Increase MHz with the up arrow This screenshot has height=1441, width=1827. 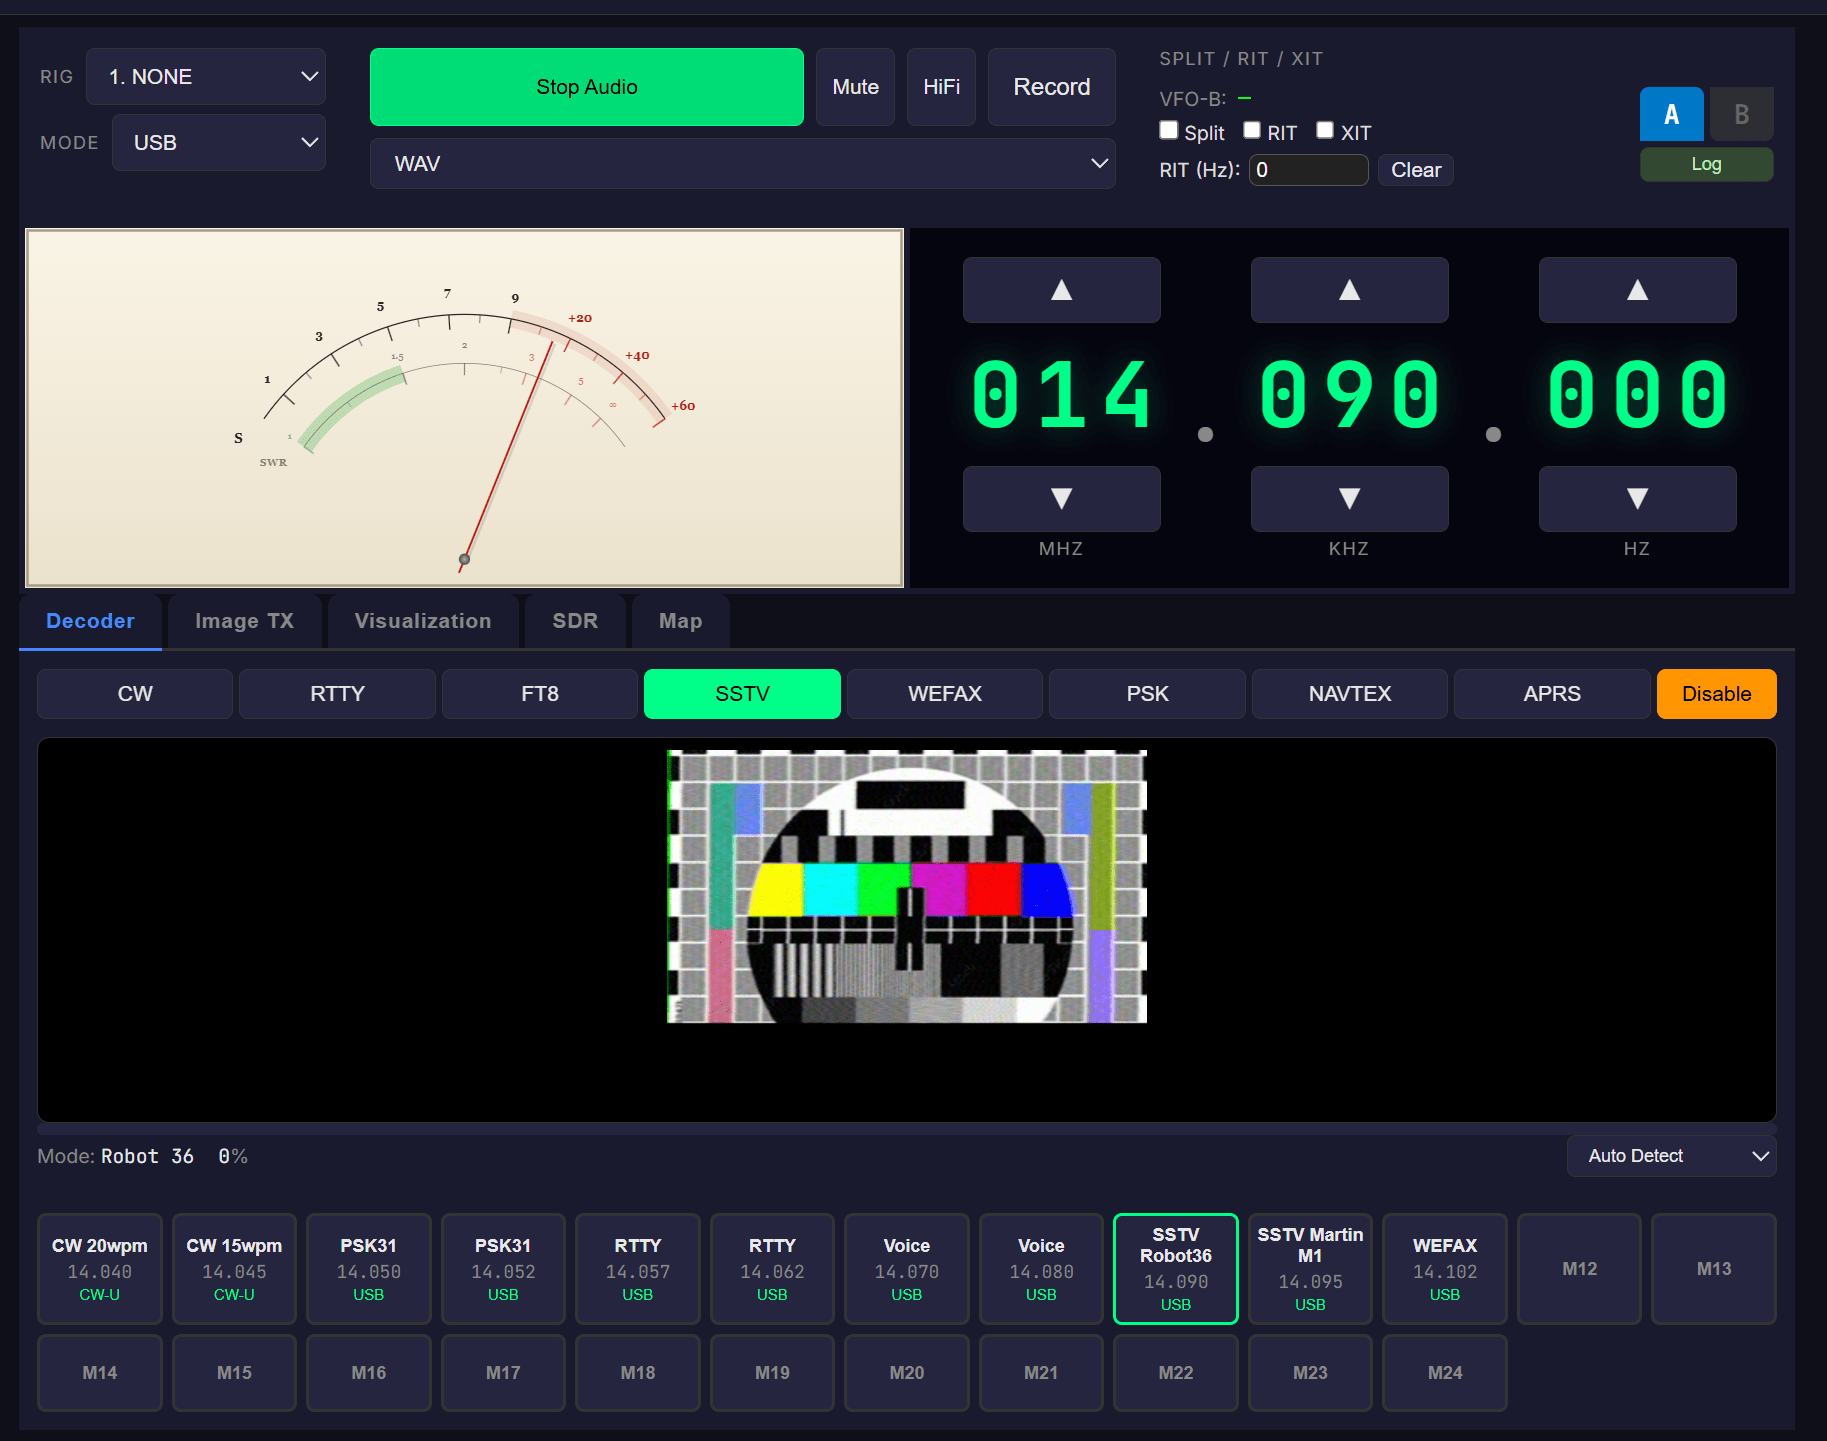tap(1061, 290)
